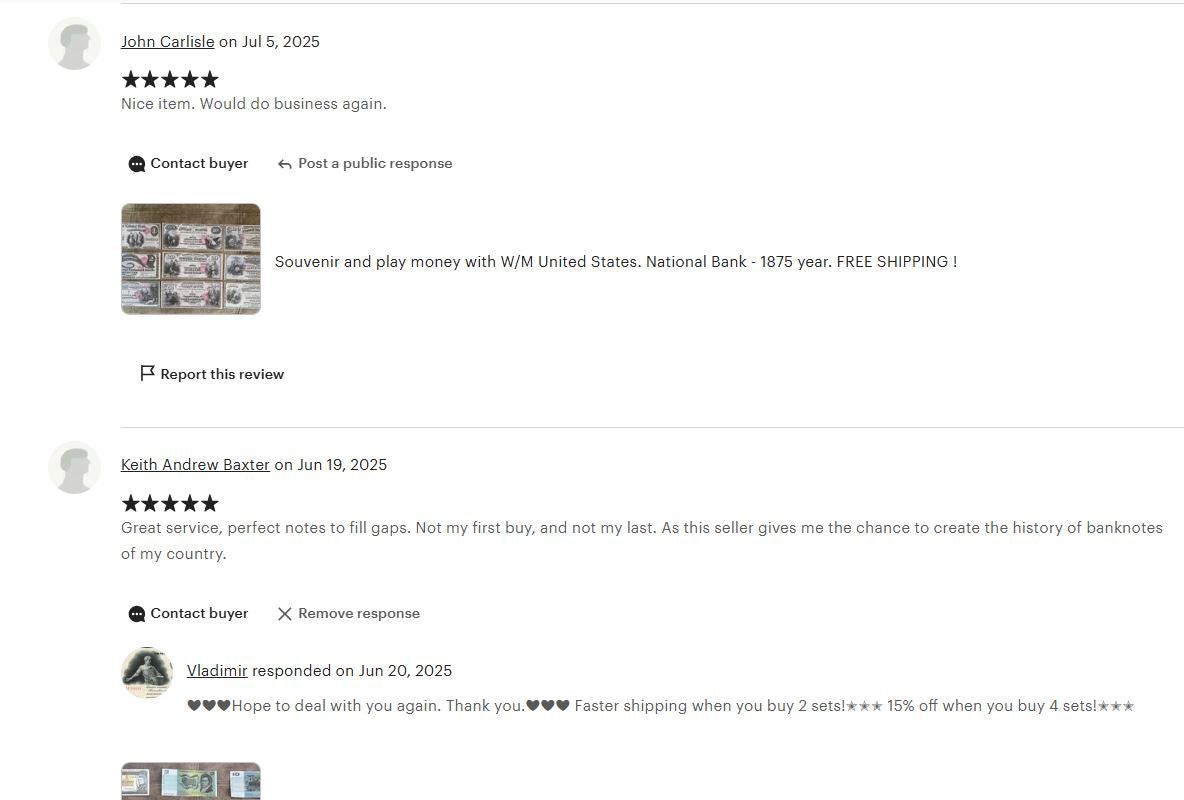Click Keith Andrew Baxter's avatar icon

click(x=74, y=468)
